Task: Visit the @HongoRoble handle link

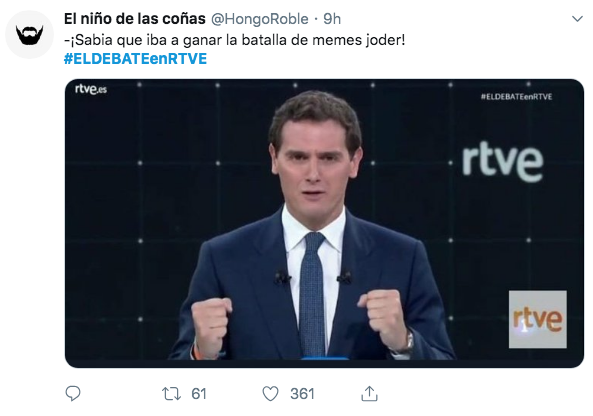Action: (259, 19)
